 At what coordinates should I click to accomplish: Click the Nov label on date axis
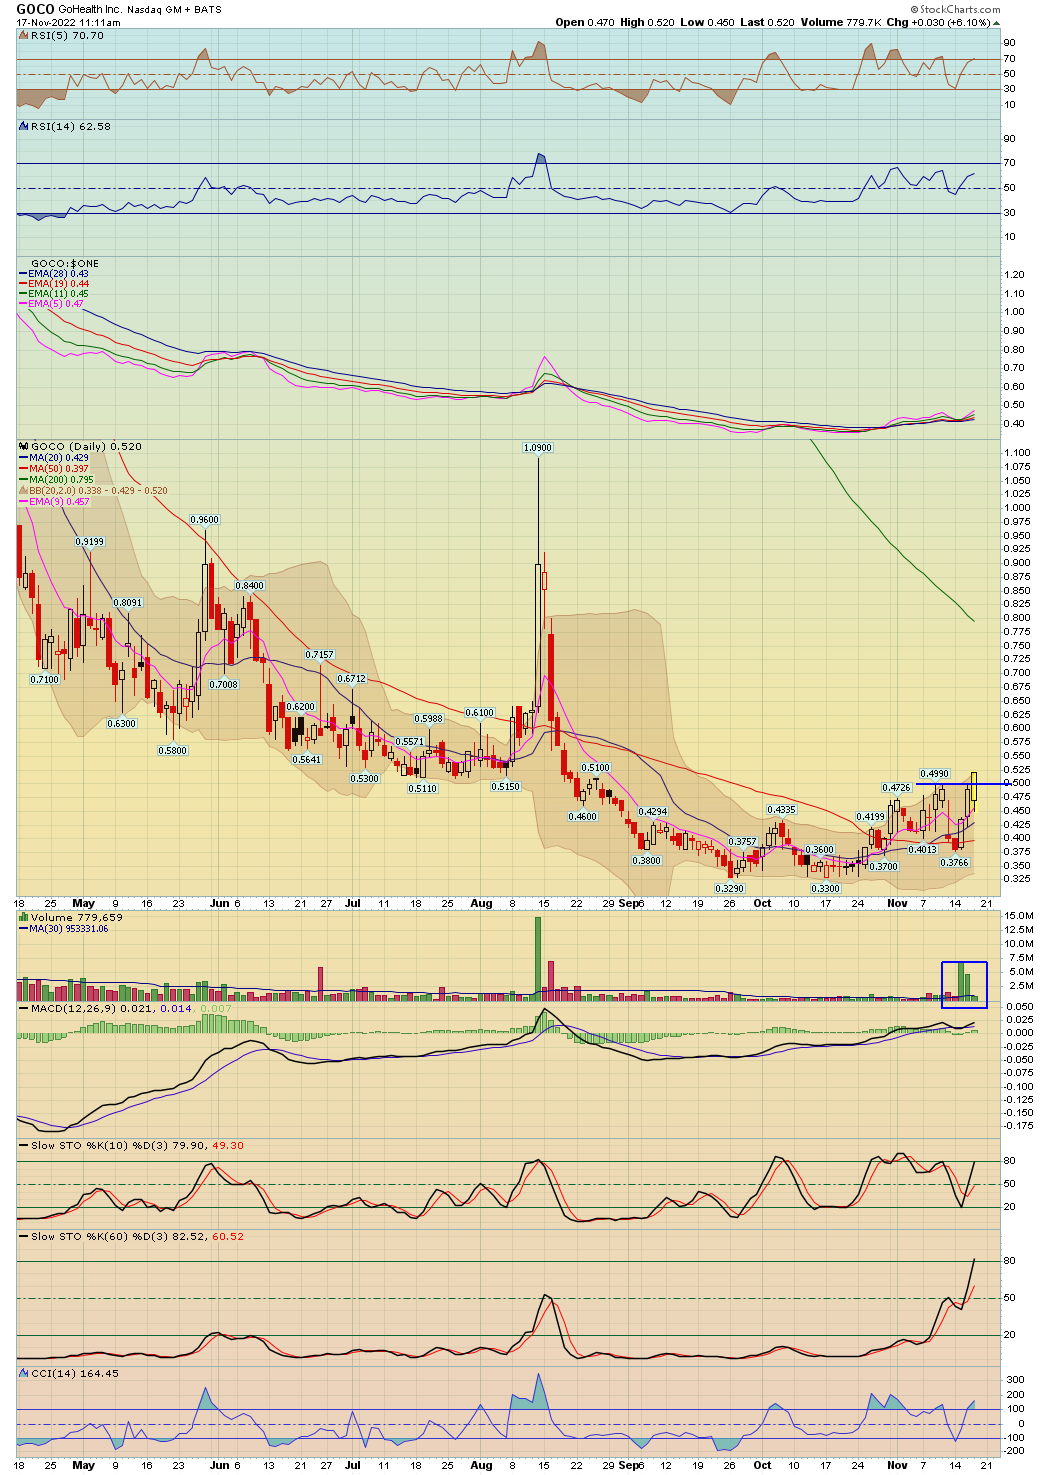pyautogui.click(x=897, y=903)
